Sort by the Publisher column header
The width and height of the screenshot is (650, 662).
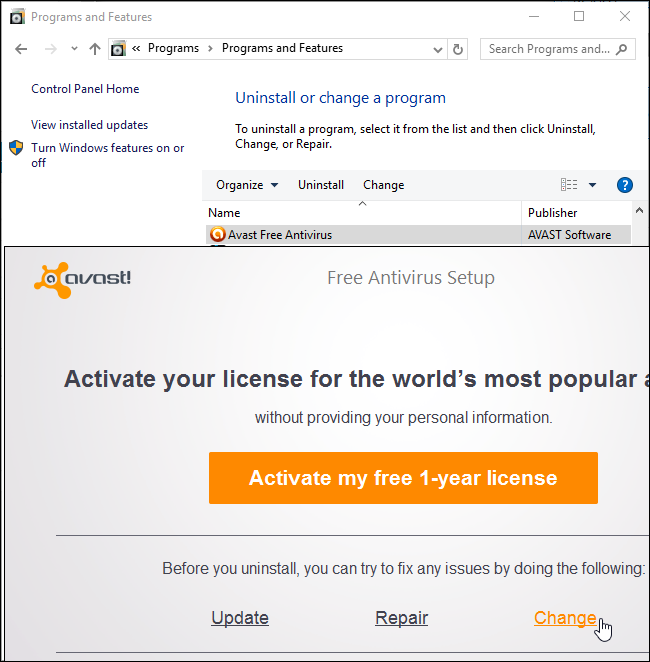(x=576, y=213)
